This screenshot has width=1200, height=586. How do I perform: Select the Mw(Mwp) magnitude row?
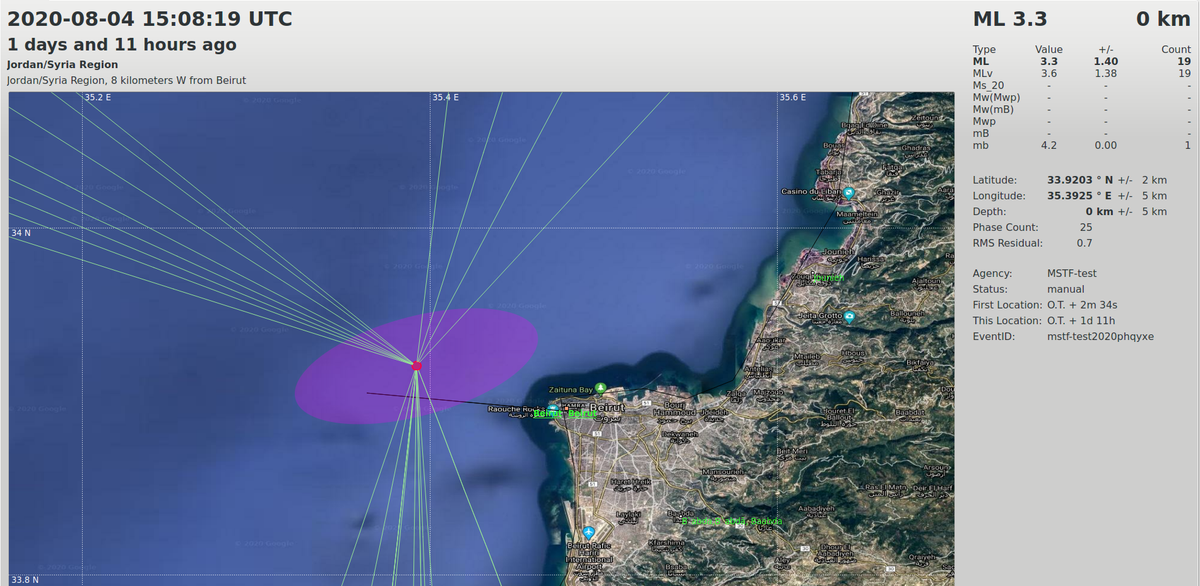click(x=1082, y=97)
